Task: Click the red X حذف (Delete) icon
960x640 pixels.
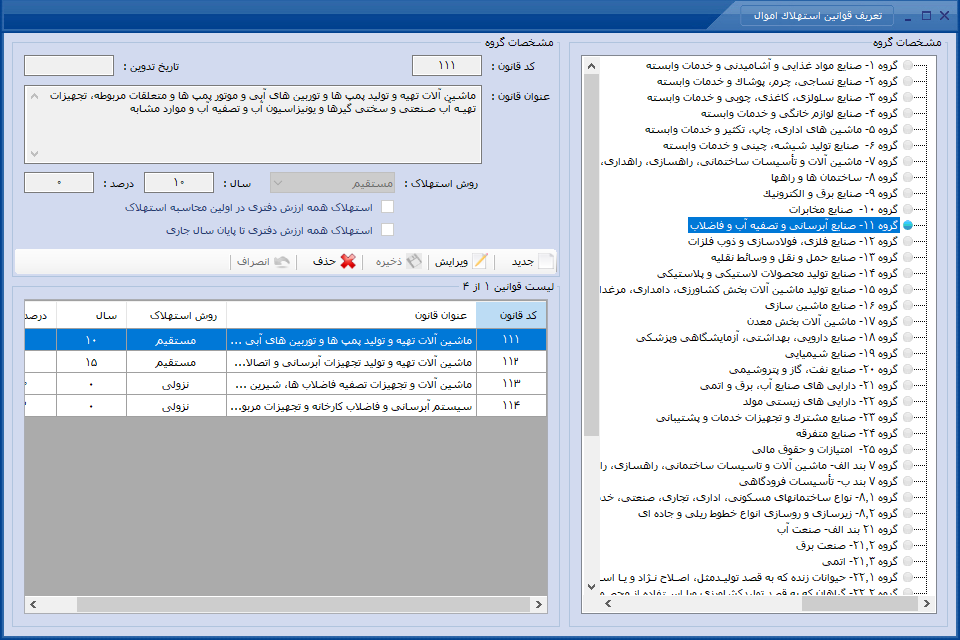Action: 348,262
